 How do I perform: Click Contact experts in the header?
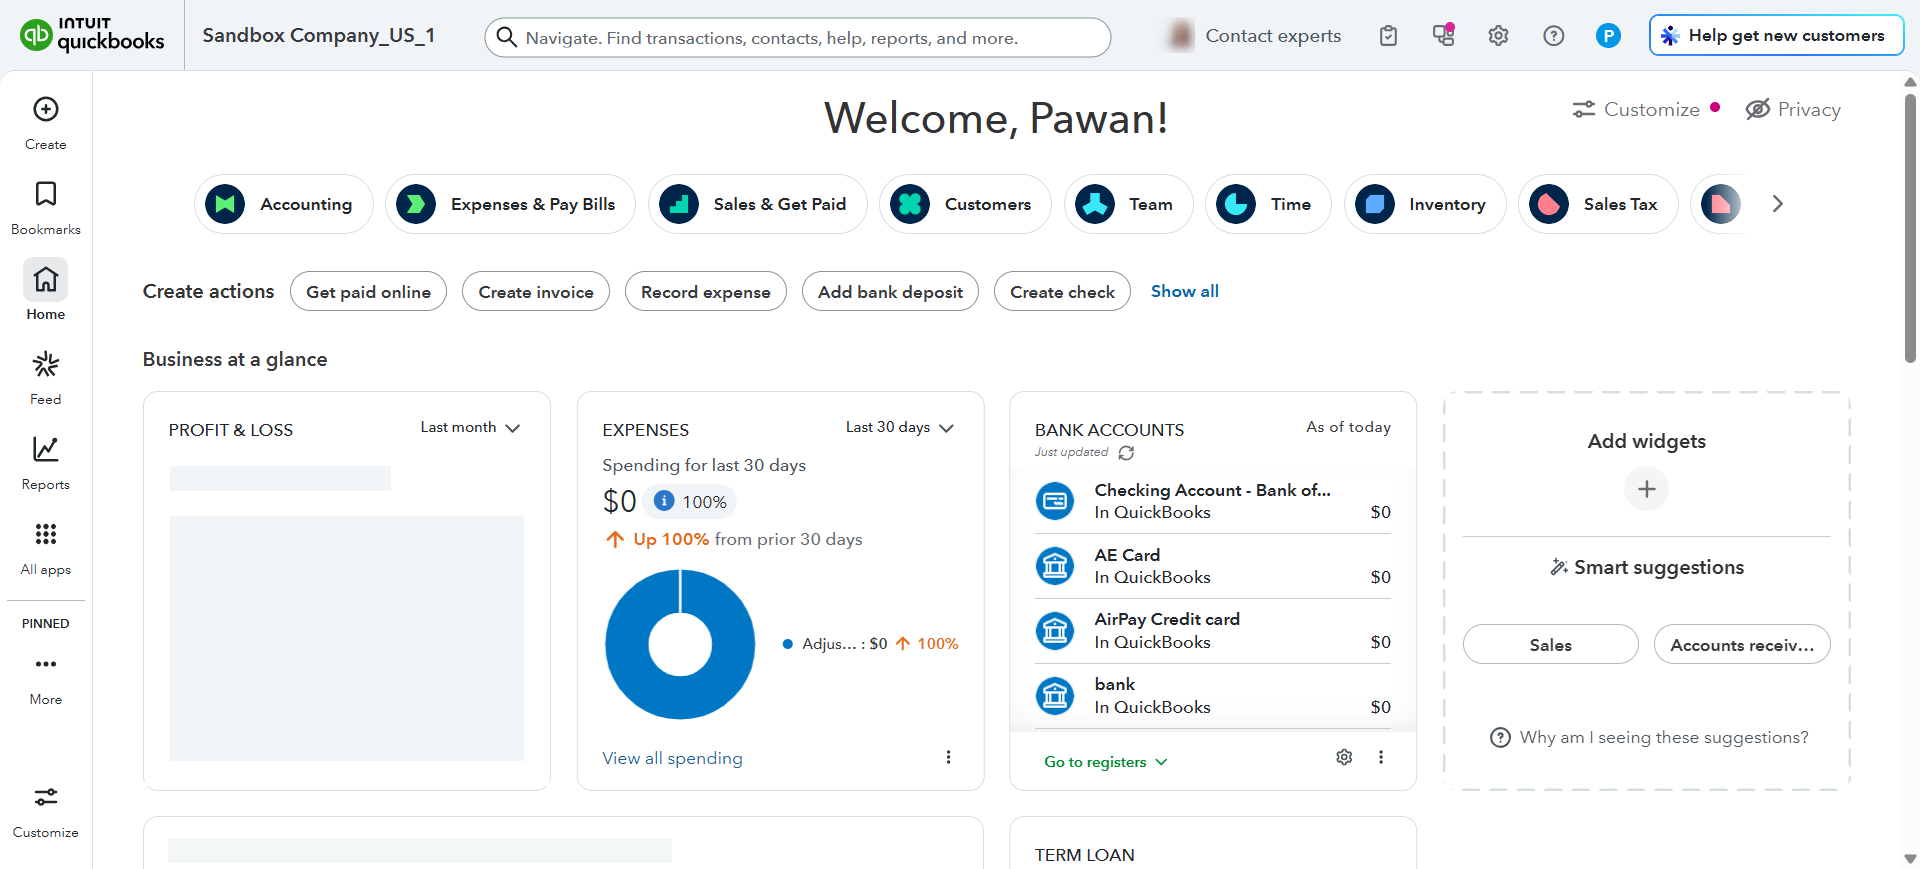point(1272,36)
